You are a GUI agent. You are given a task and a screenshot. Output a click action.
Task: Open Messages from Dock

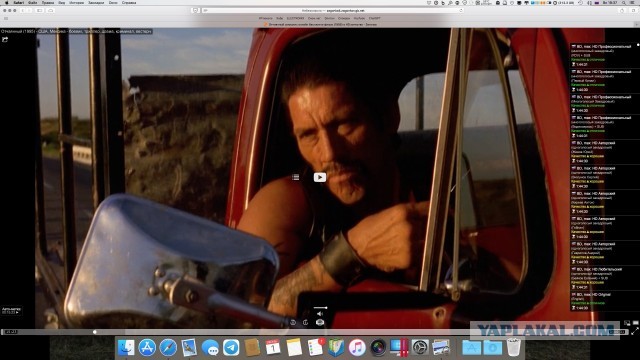[x=210, y=348]
